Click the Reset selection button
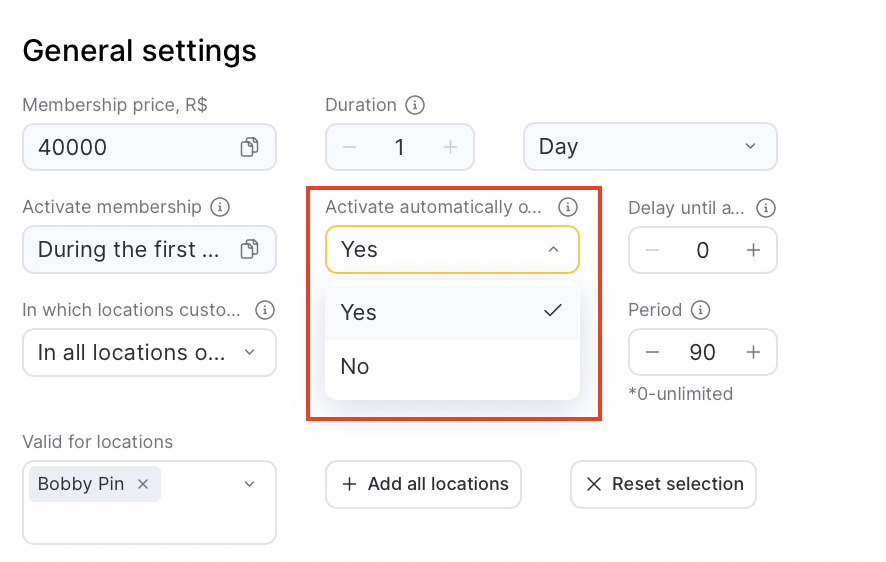 [x=663, y=484]
